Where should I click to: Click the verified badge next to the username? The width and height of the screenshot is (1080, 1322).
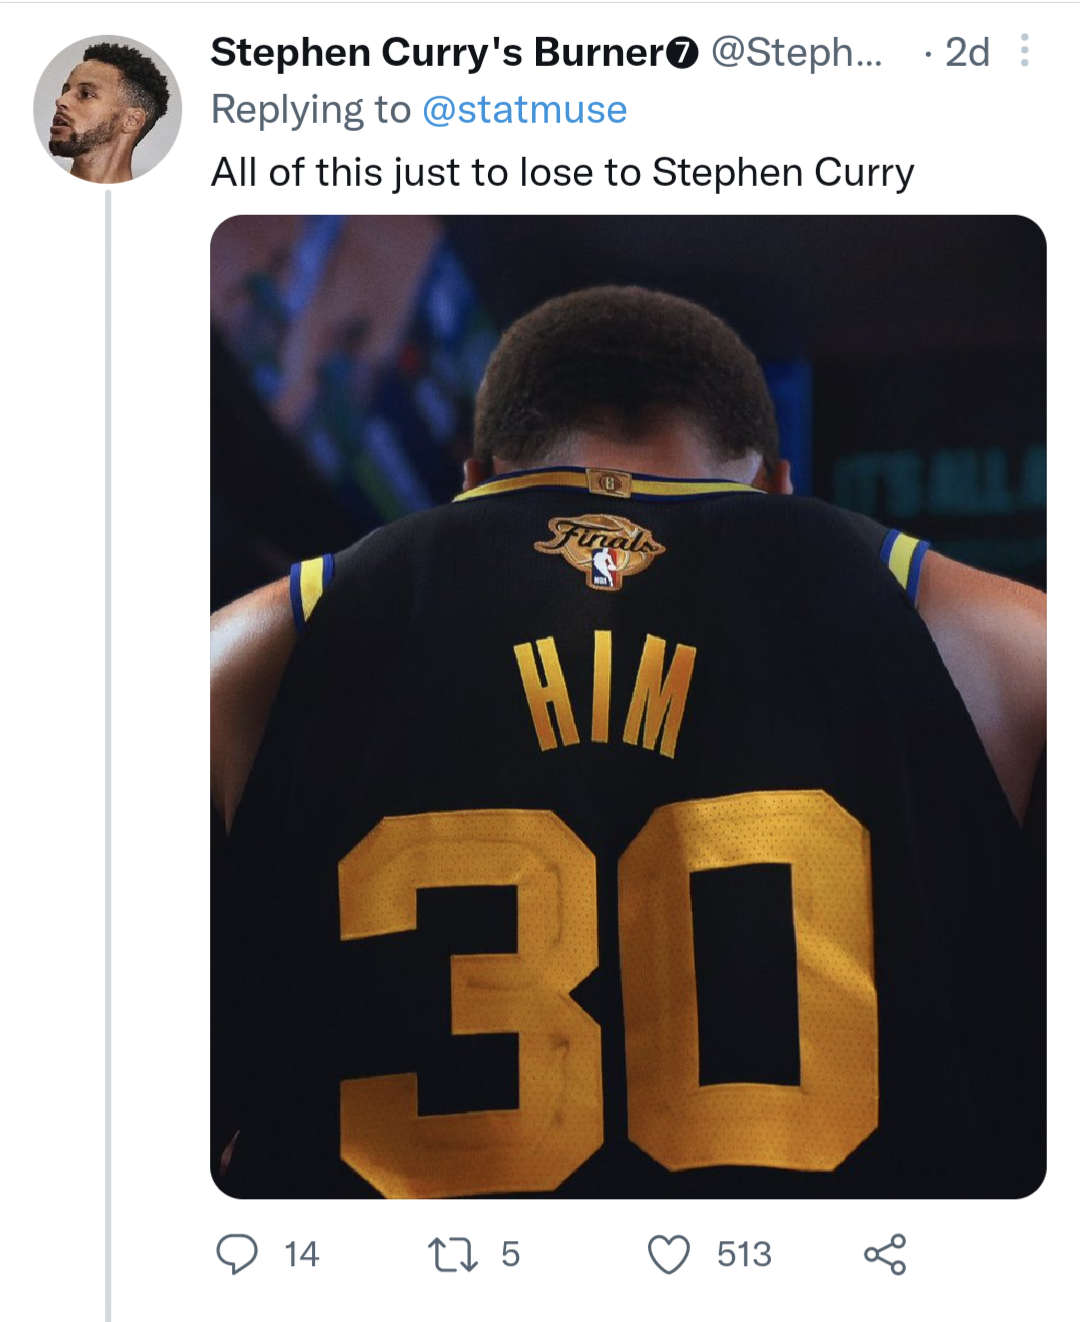pyautogui.click(x=680, y=52)
